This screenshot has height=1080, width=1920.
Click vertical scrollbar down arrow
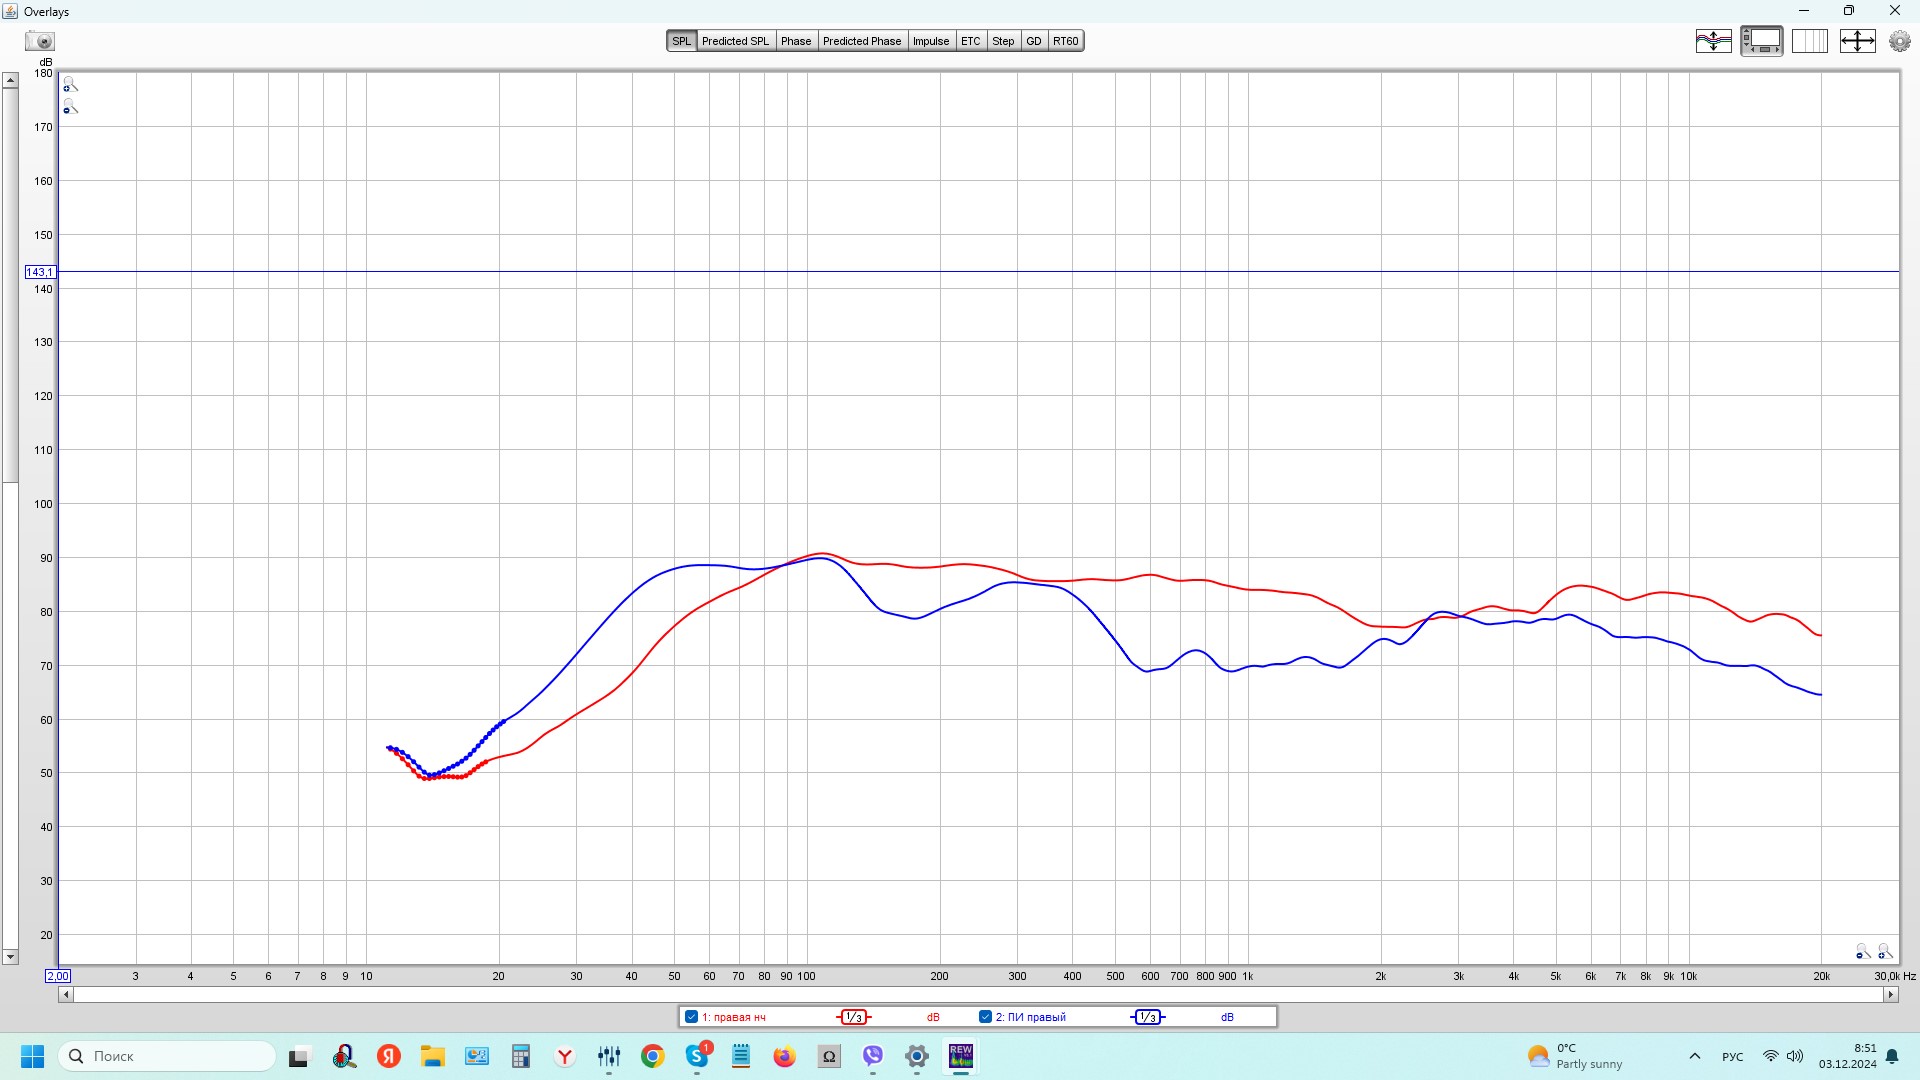click(x=10, y=957)
